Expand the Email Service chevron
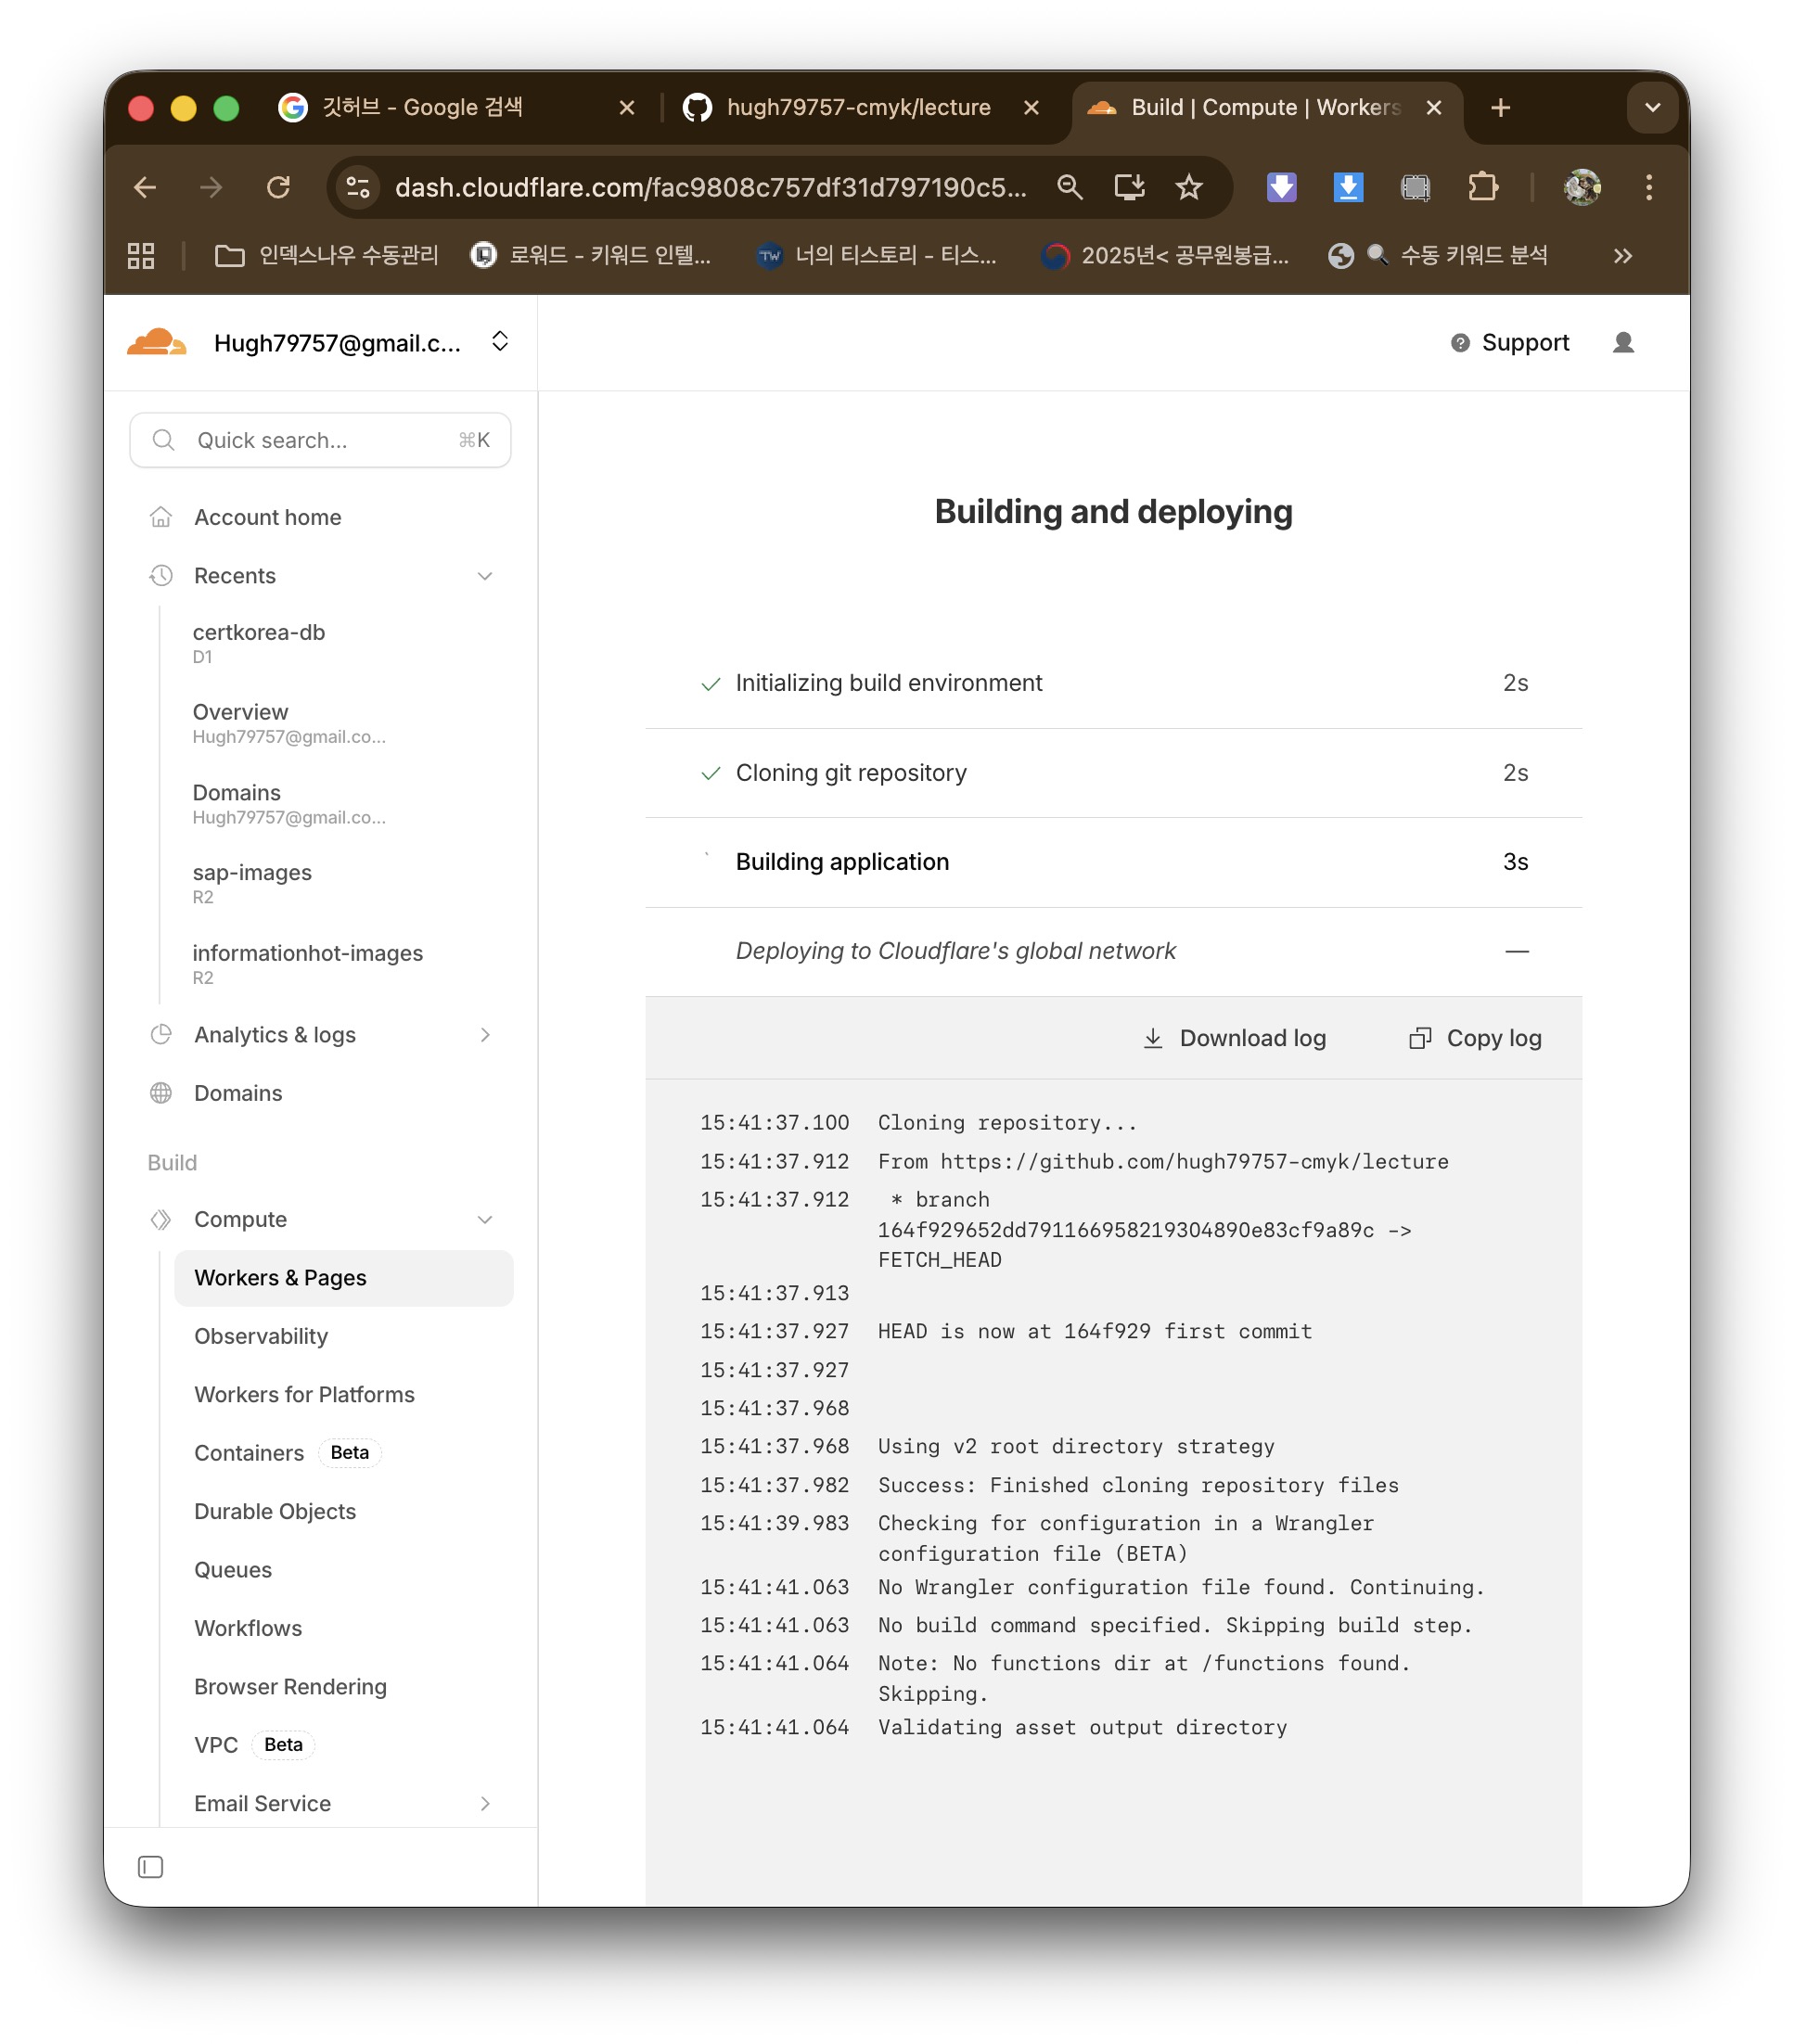This screenshot has width=1794, height=2044. pyautogui.click(x=485, y=1803)
